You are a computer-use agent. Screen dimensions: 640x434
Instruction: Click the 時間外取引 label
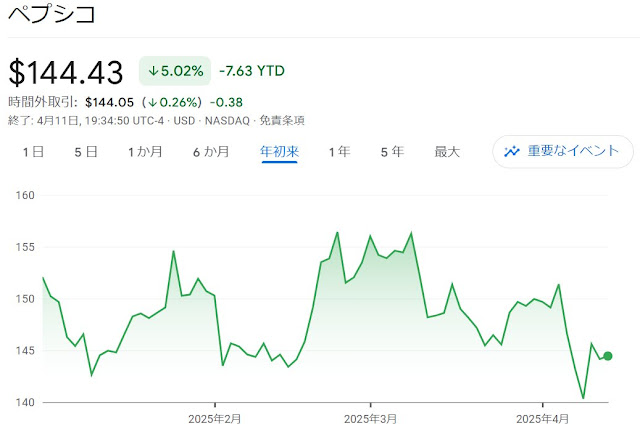[42, 102]
